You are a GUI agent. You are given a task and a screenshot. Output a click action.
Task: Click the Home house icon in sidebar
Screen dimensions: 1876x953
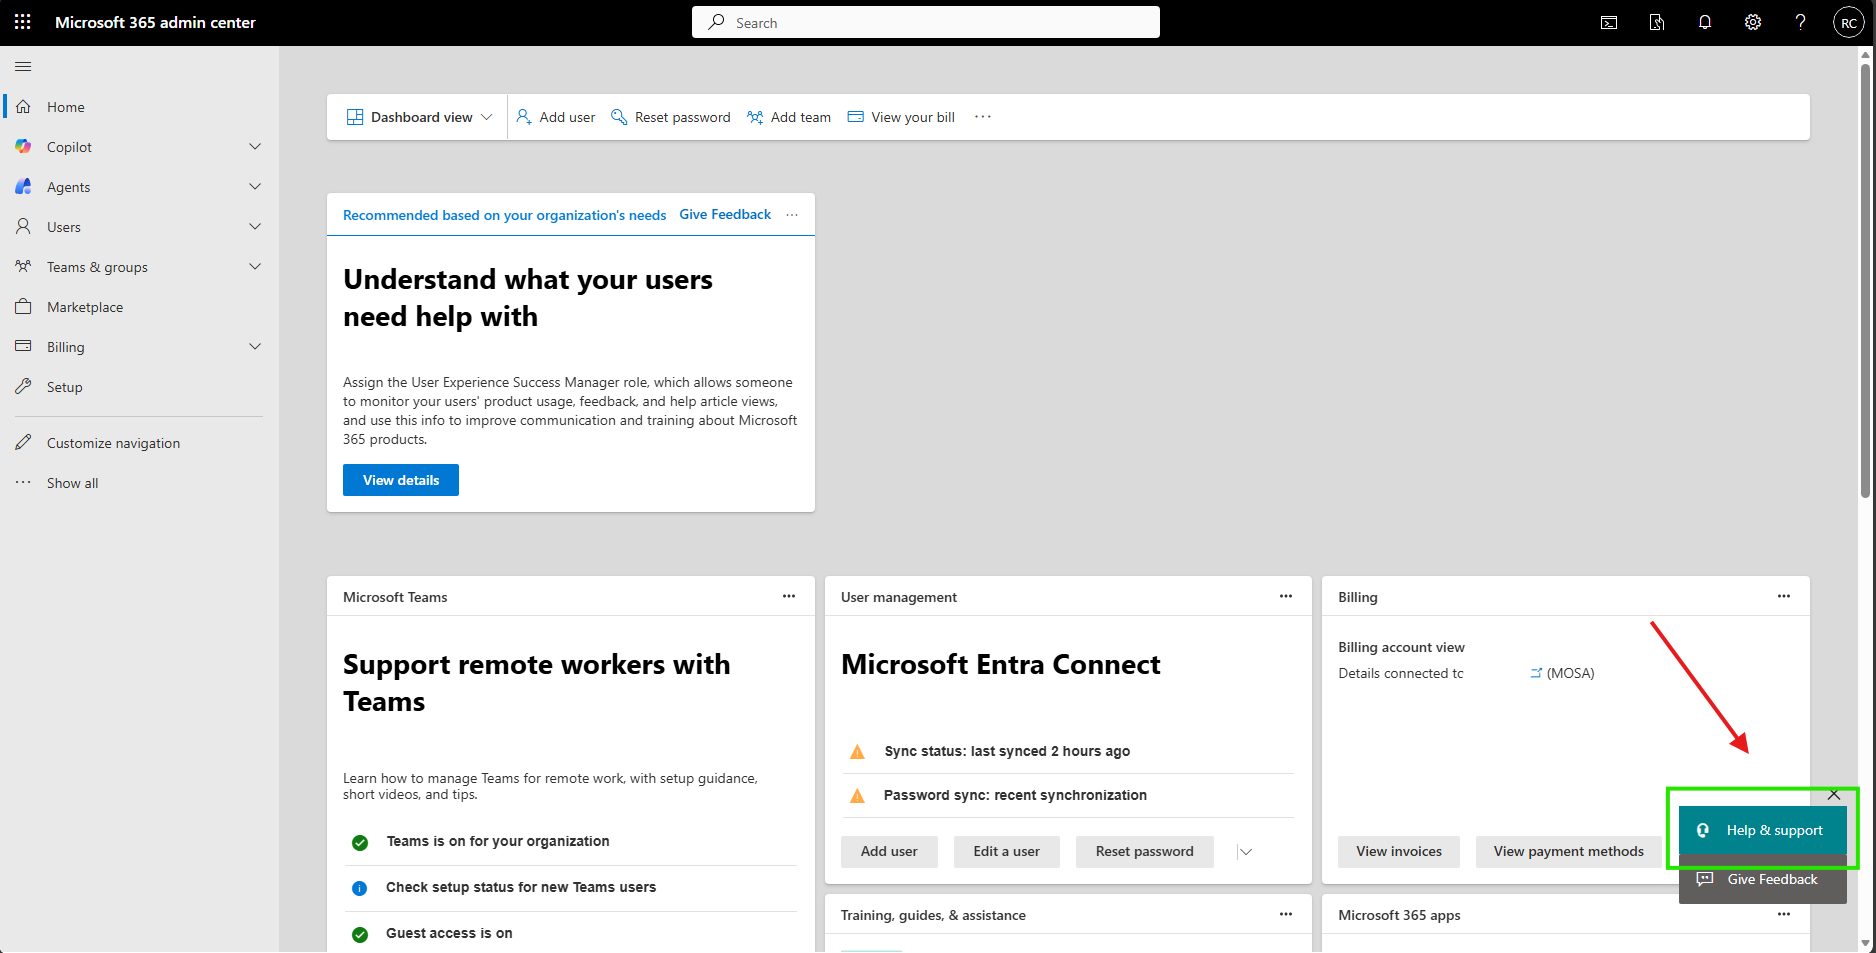pyautogui.click(x=24, y=107)
